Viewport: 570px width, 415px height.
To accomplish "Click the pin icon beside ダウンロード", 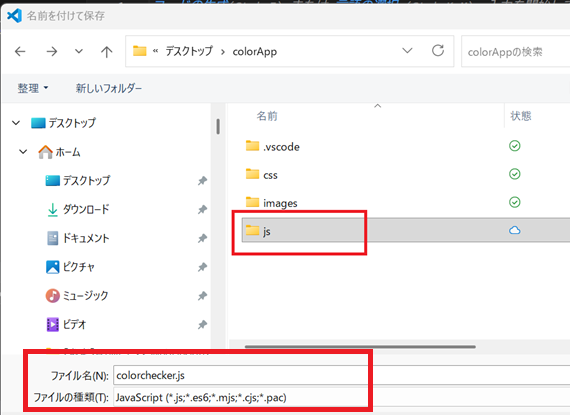I will 202,209.
